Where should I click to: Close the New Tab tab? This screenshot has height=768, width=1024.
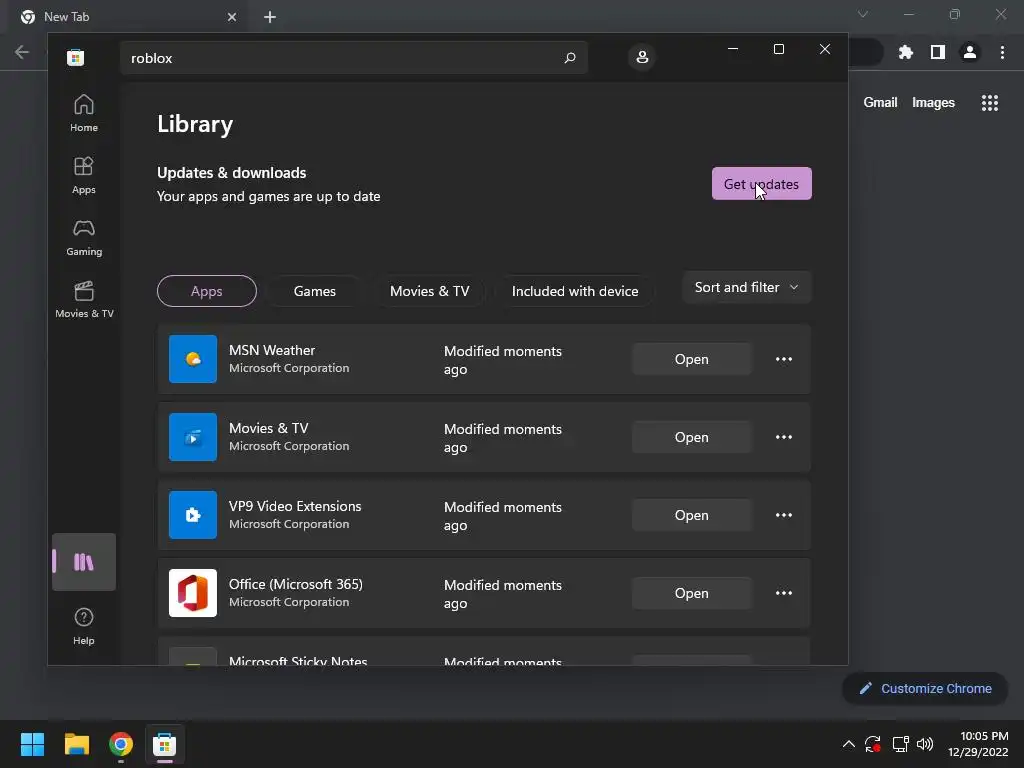pyautogui.click(x=232, y=17)
